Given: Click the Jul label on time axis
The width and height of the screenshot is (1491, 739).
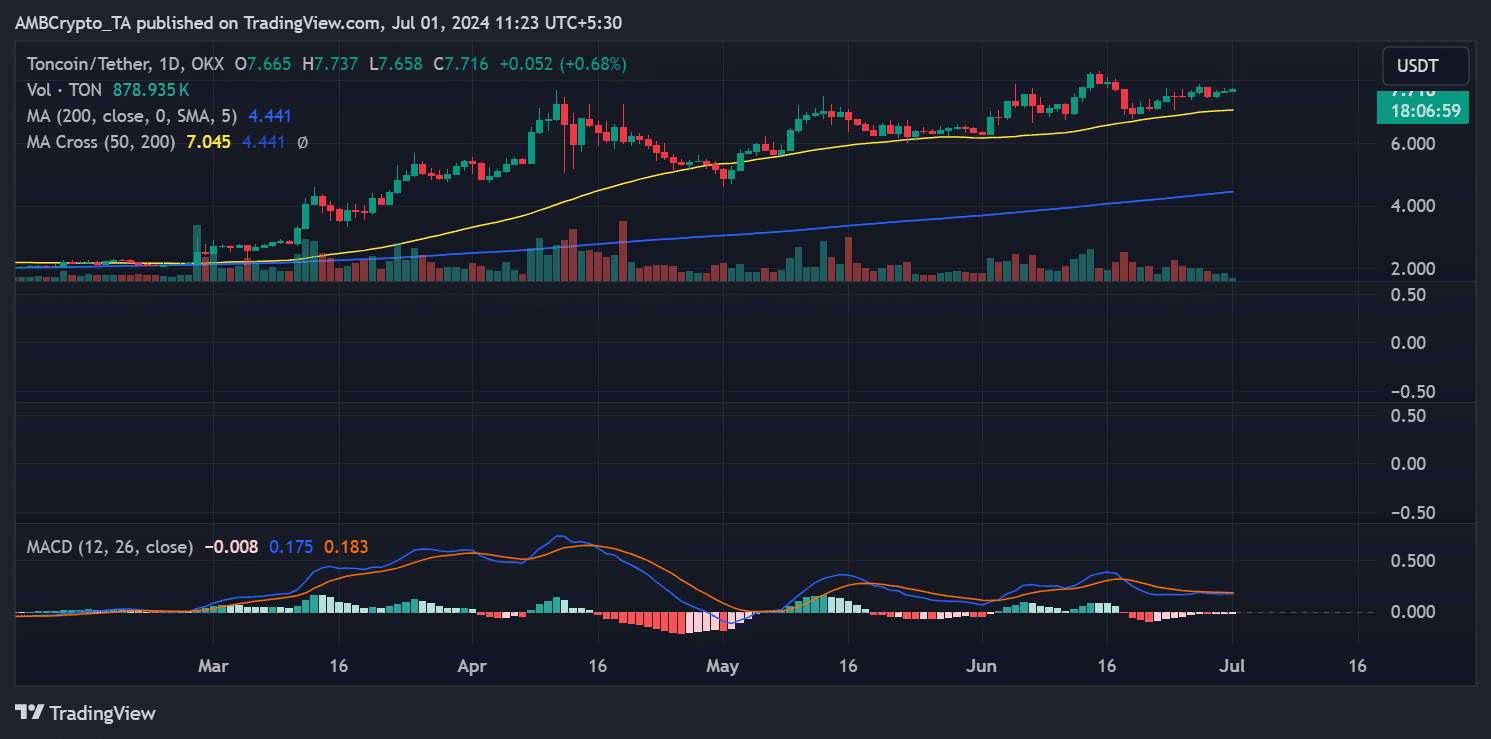Looking at the screenshot, I should (1232, 664).
